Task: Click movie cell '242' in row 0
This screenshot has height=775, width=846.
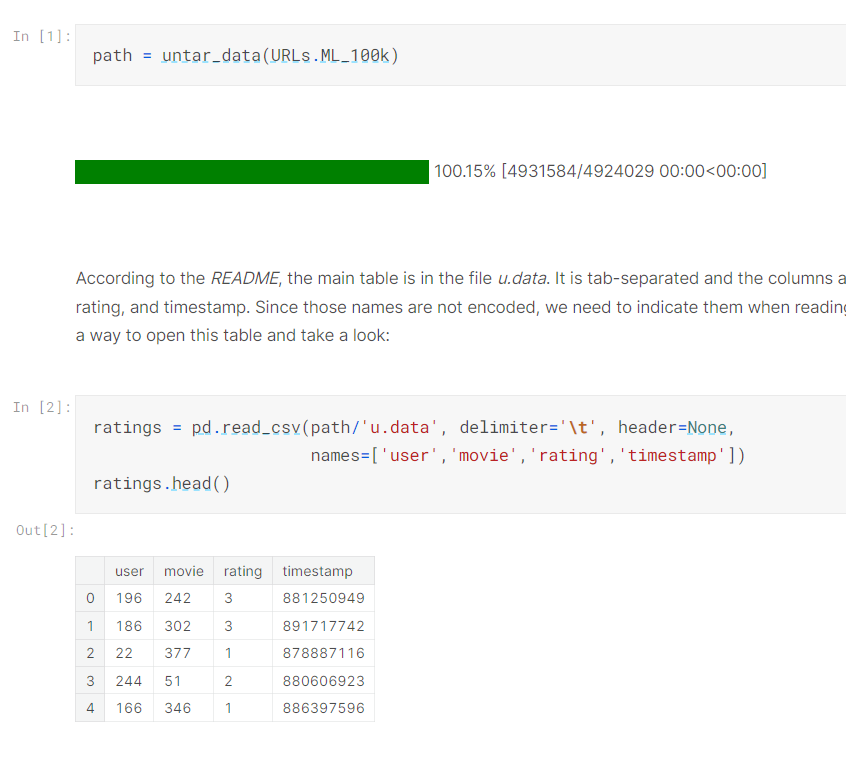Action: pyautogui.click(x=183, y=598)
